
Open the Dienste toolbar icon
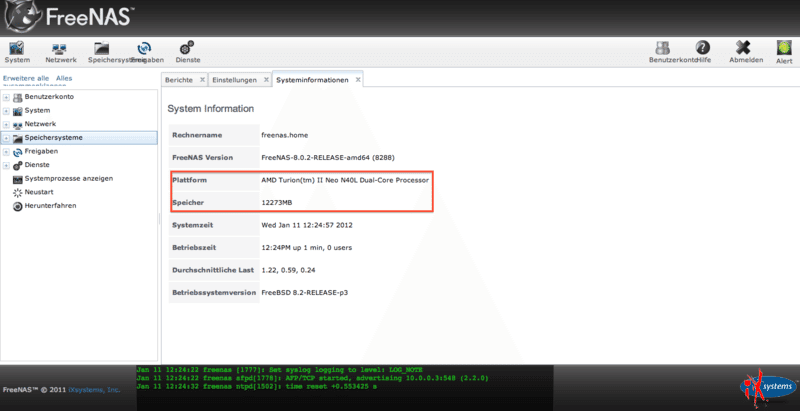pos(187,48)
